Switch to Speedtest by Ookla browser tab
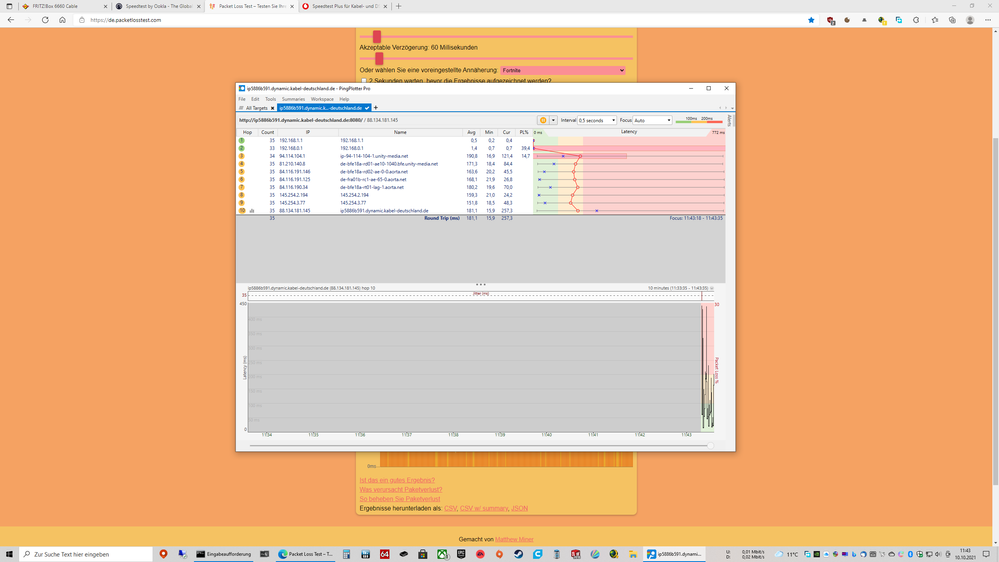Screen dimensions: 999x562 [158, 6]
